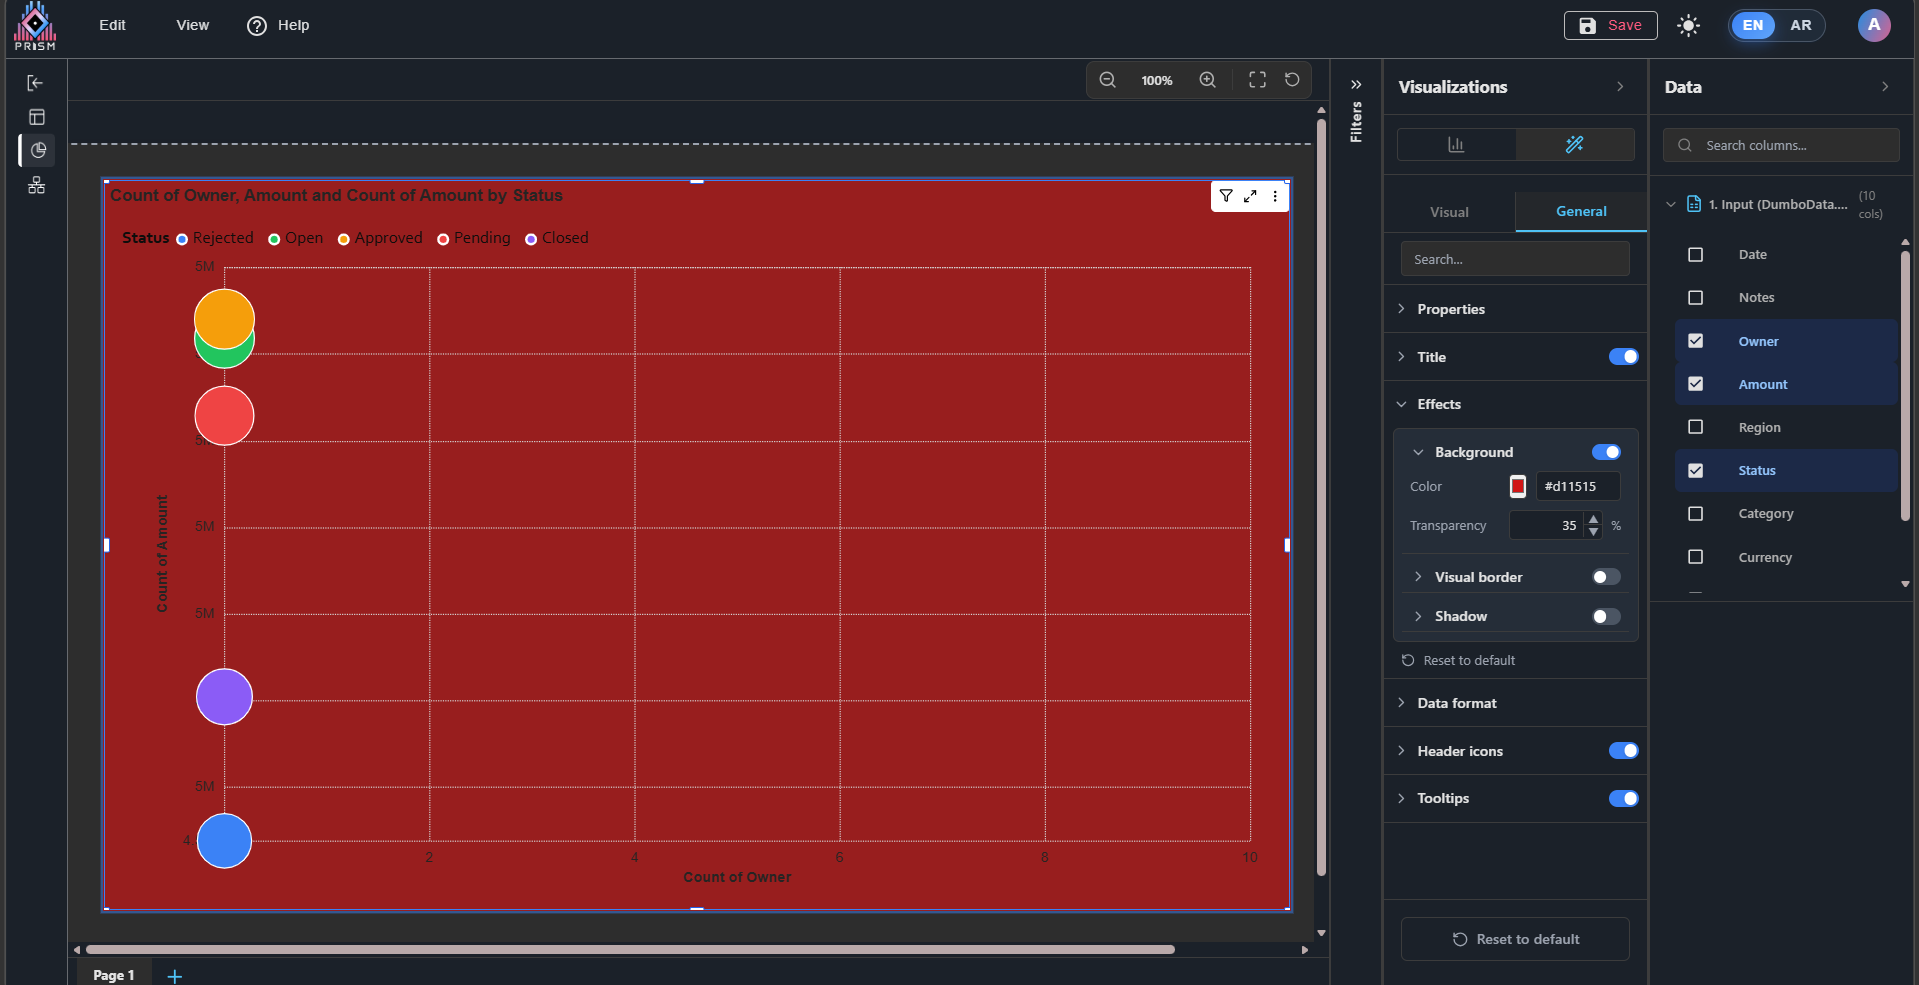
Task: Expand the chart to focus mode
Action: pyautogui.click(x=1250, y=196)
